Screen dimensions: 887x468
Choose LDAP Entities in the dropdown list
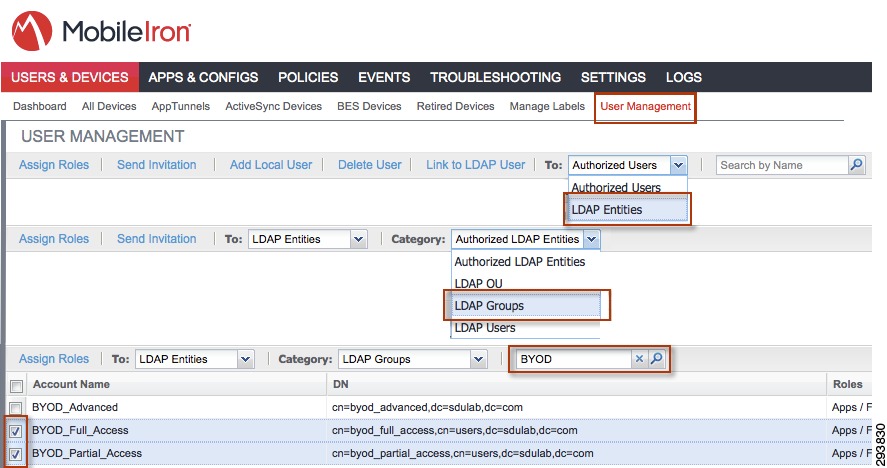pos(628,209)
